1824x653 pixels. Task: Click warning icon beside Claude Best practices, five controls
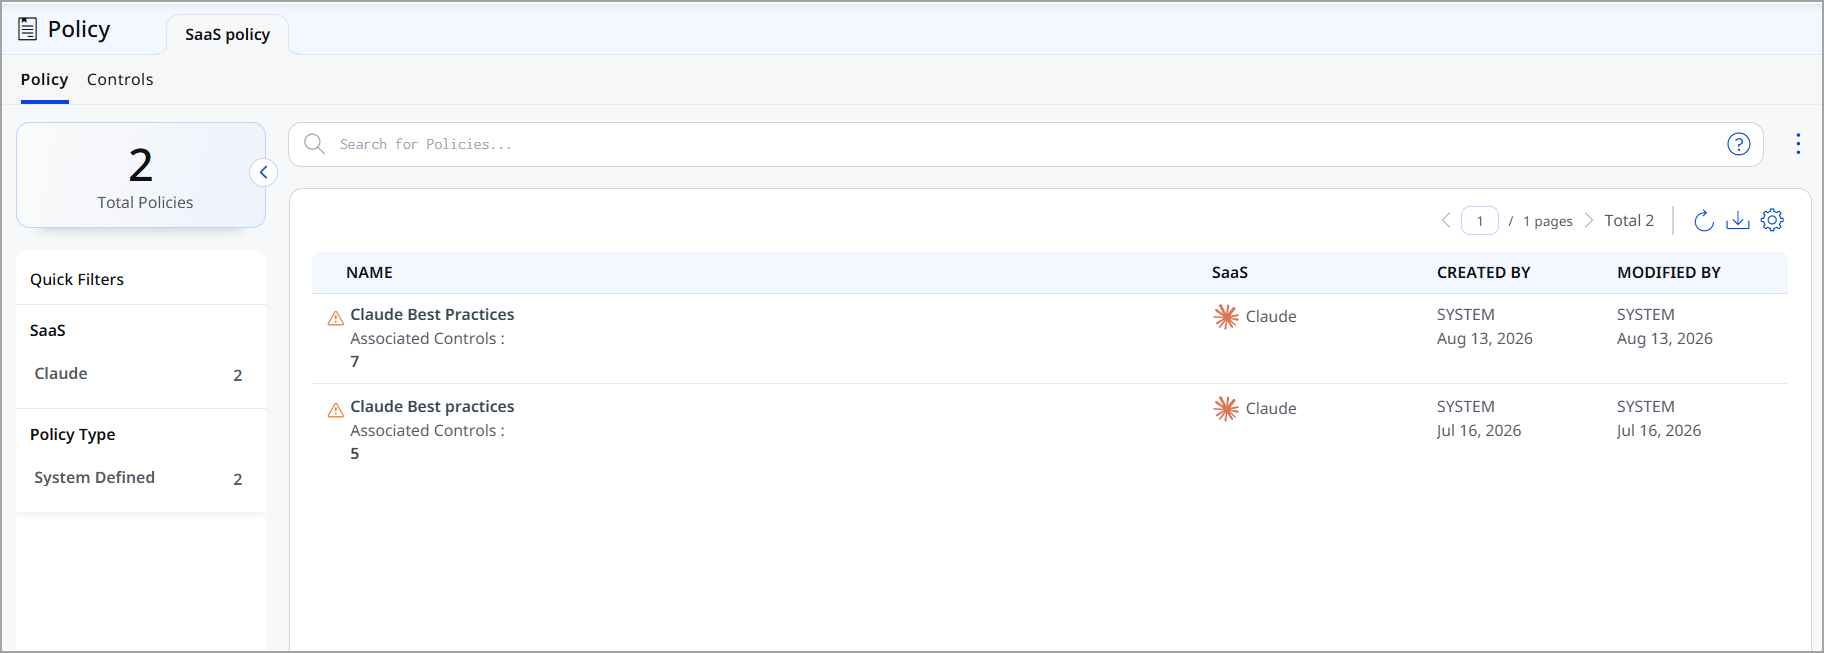[x=336, y=410]
